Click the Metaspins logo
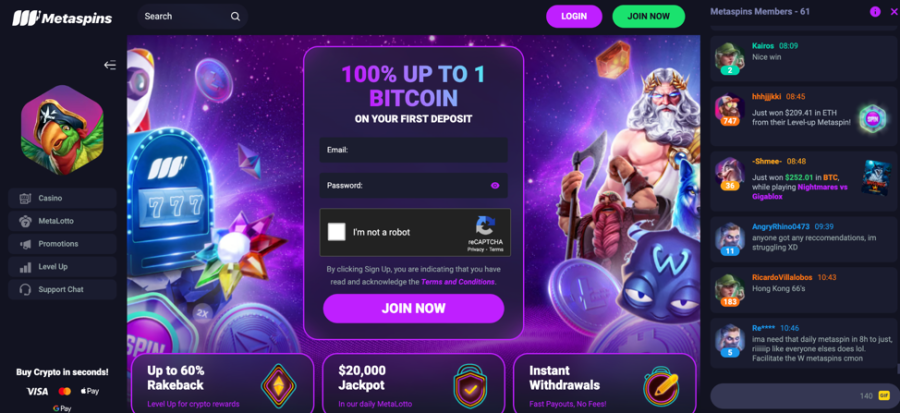Image resolution: width=900 pixels, height=413 pixels. (x=62, y=18)
